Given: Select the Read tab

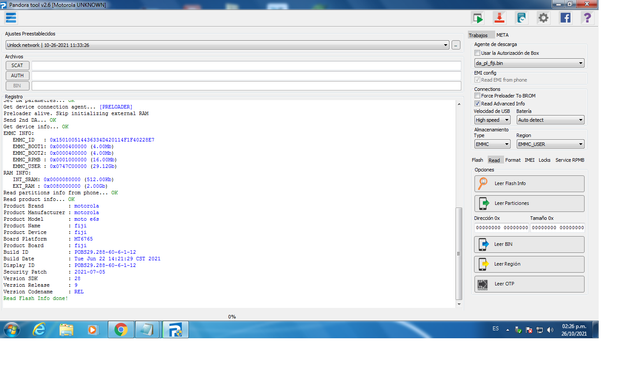Looking at the screenshot, I should 494,160.
